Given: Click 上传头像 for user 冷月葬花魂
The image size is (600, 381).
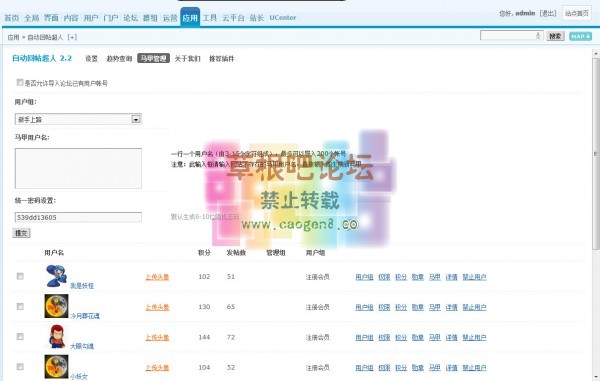Looking at the screenshot, I should click(x=157, y=307).
